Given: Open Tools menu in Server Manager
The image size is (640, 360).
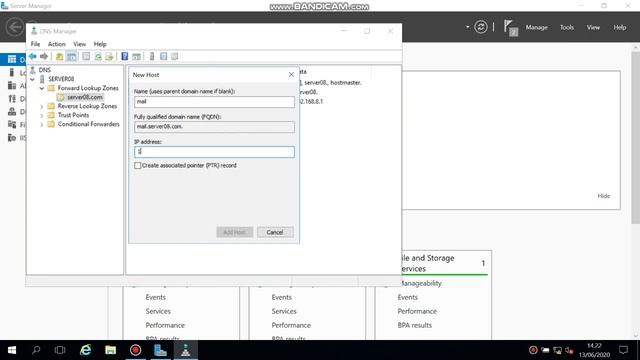Looking at the screenshot, I should coord(567,27).
